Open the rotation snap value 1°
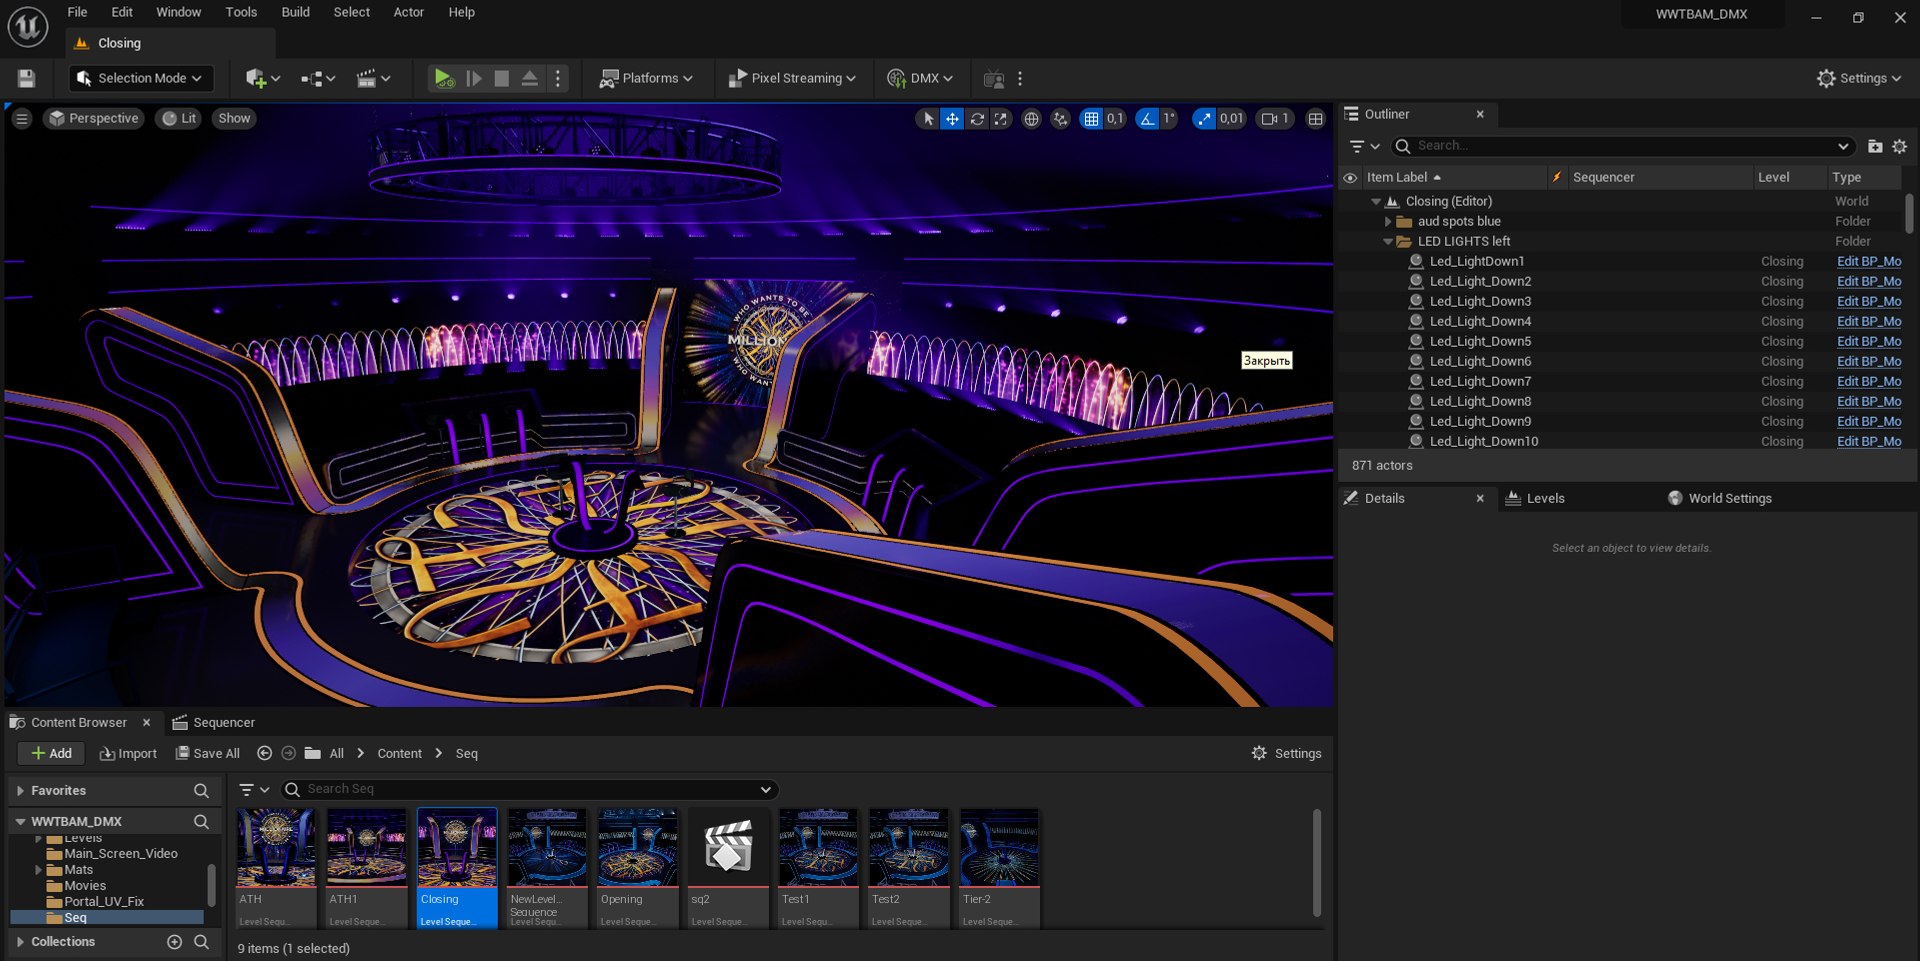The width and height of the screenshot is (1920, 961). (1169, 119)
